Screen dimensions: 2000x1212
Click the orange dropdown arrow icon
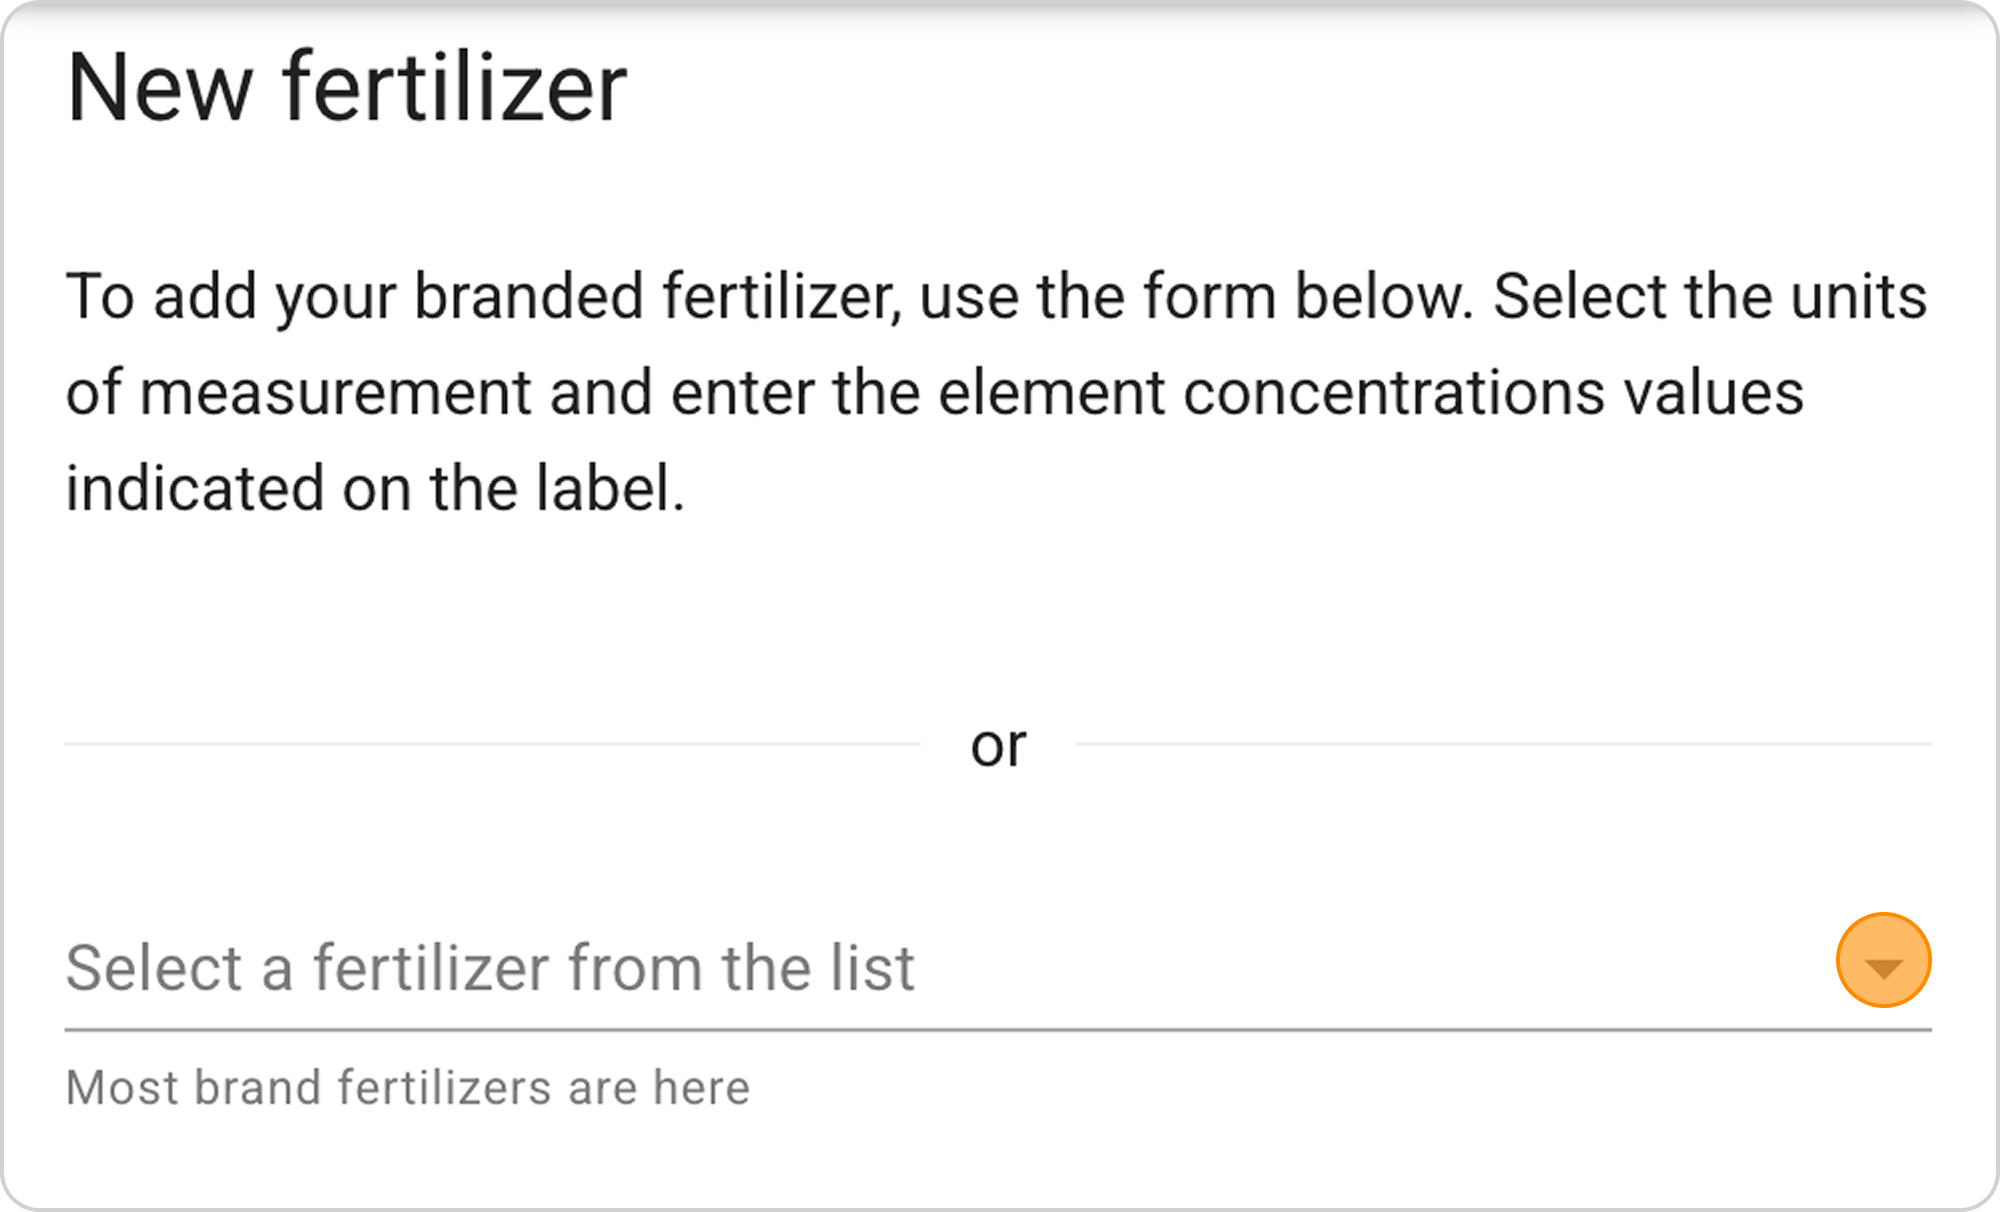pos(1883,962)
